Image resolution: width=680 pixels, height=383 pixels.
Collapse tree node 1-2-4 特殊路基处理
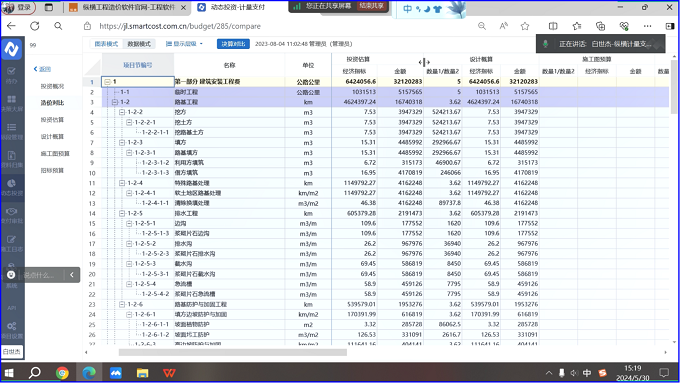click(122, 183)
